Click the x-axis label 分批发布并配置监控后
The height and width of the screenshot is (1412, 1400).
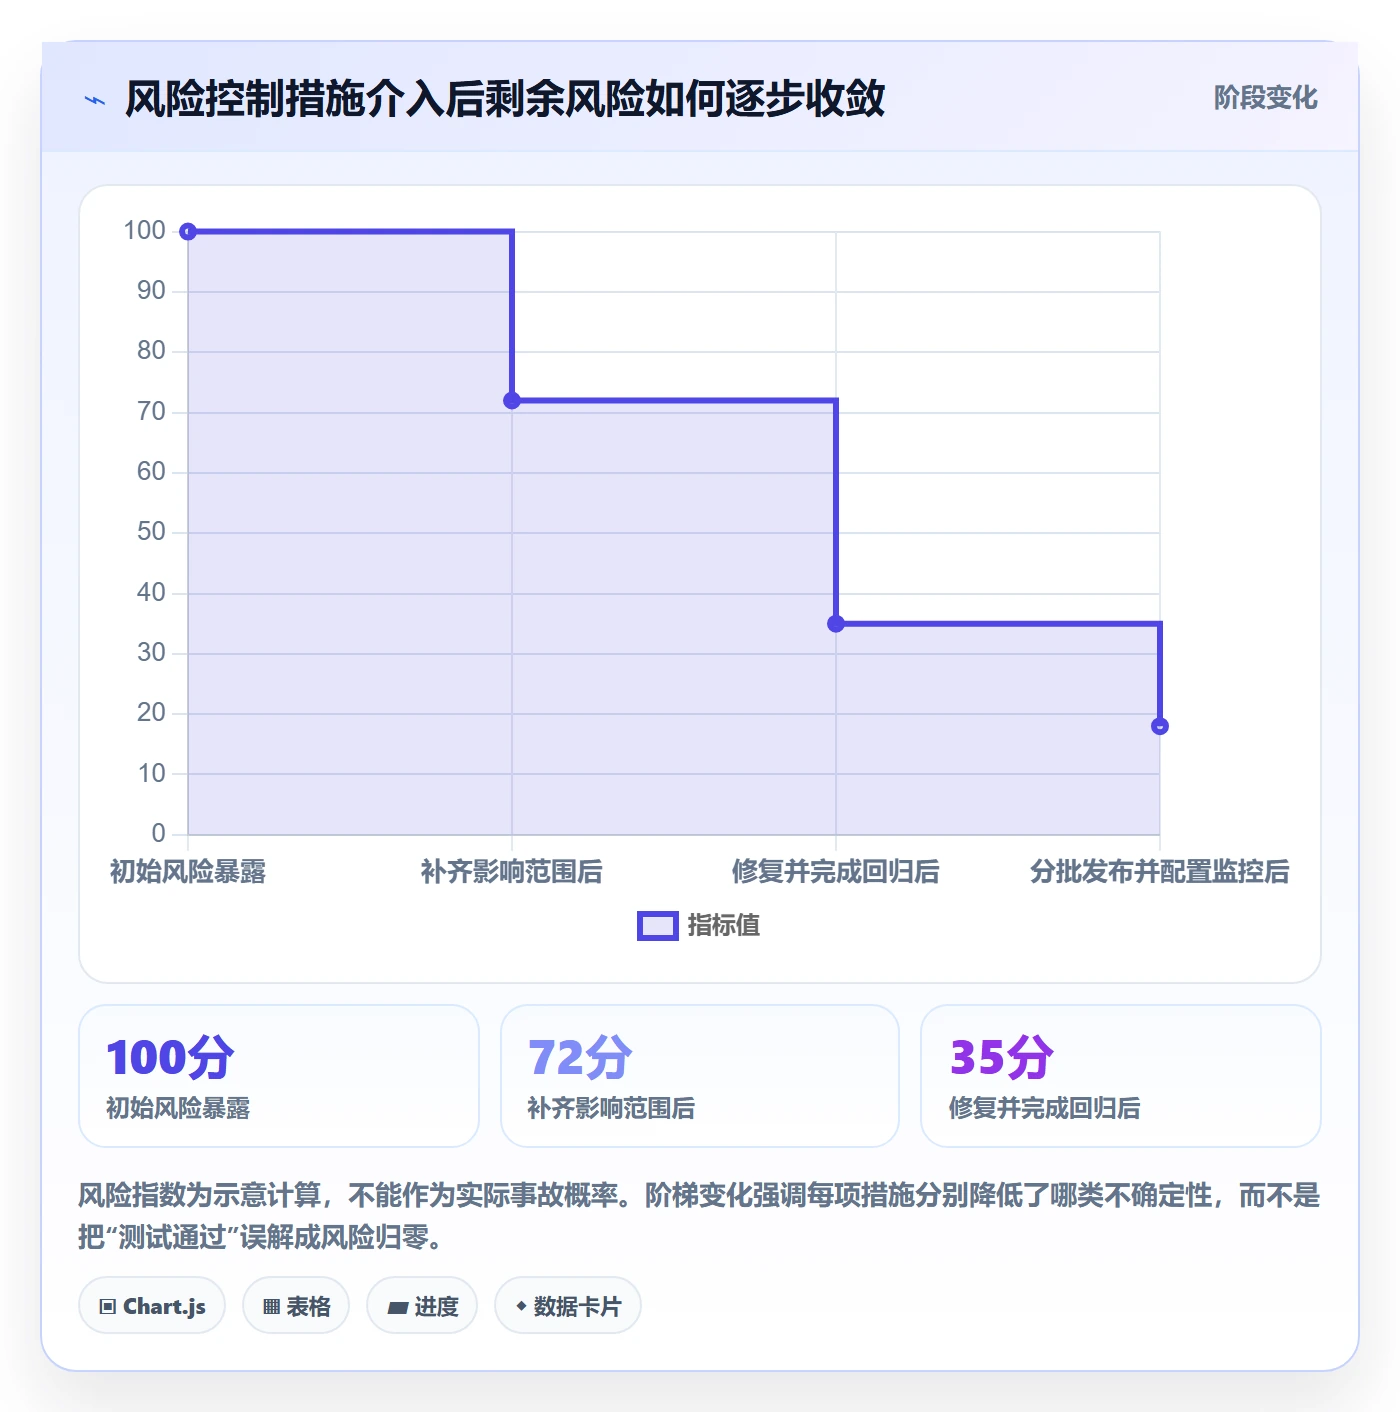click(x=1160, y=872)
